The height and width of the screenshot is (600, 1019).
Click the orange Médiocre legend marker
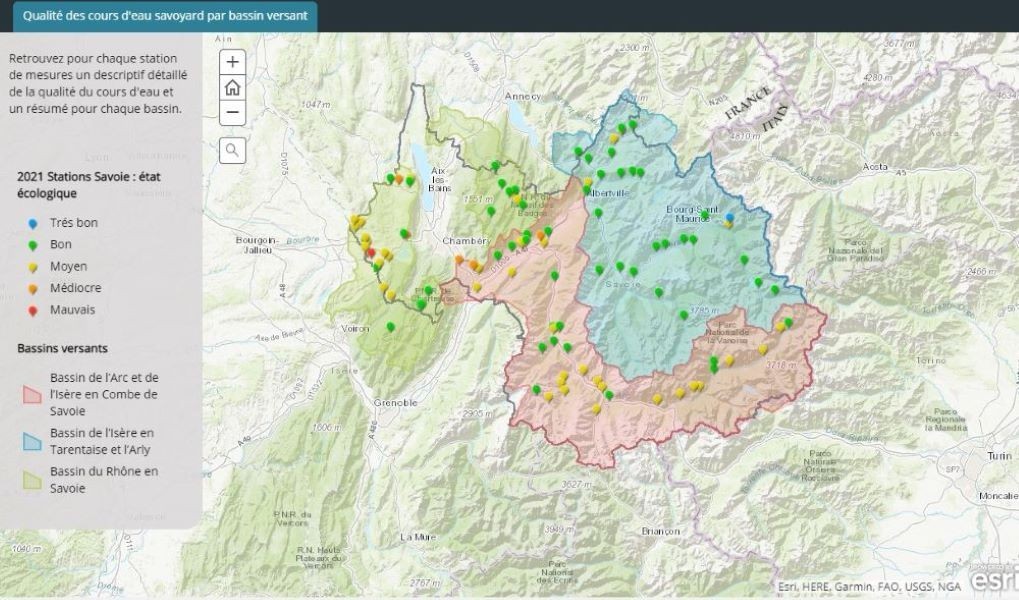[33, 289]
